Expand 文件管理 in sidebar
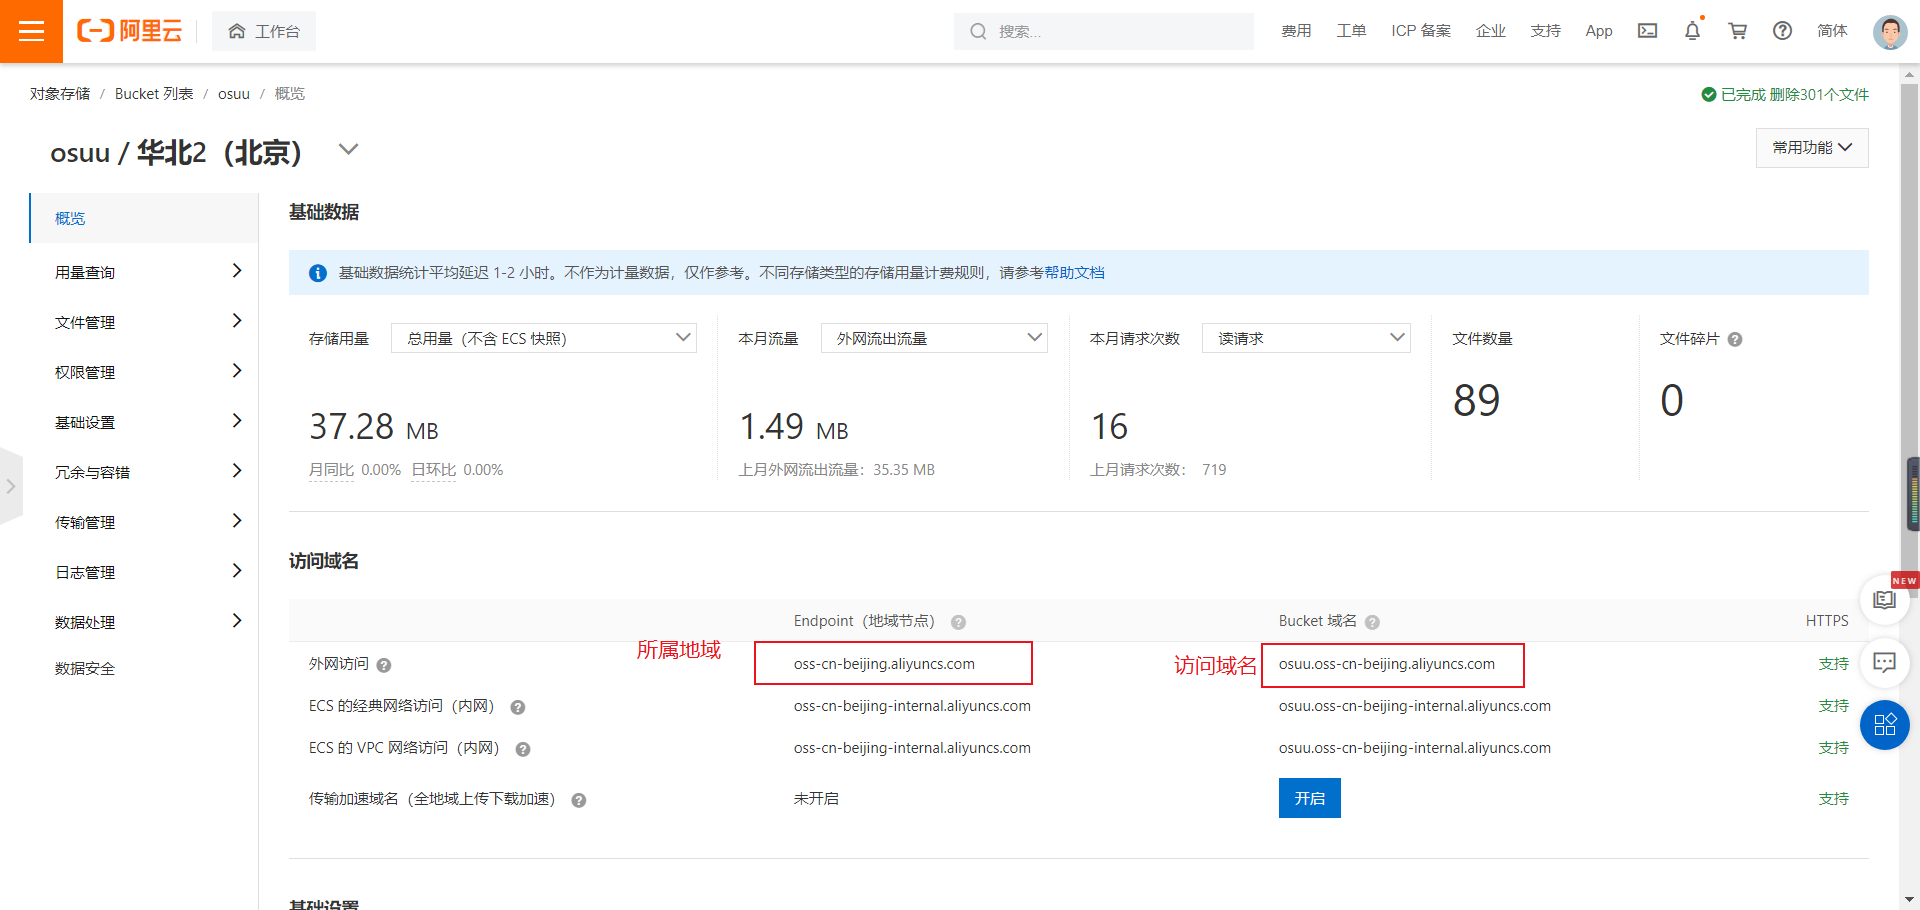Screen dimensions: 1920x910 (x=144, y=322)
